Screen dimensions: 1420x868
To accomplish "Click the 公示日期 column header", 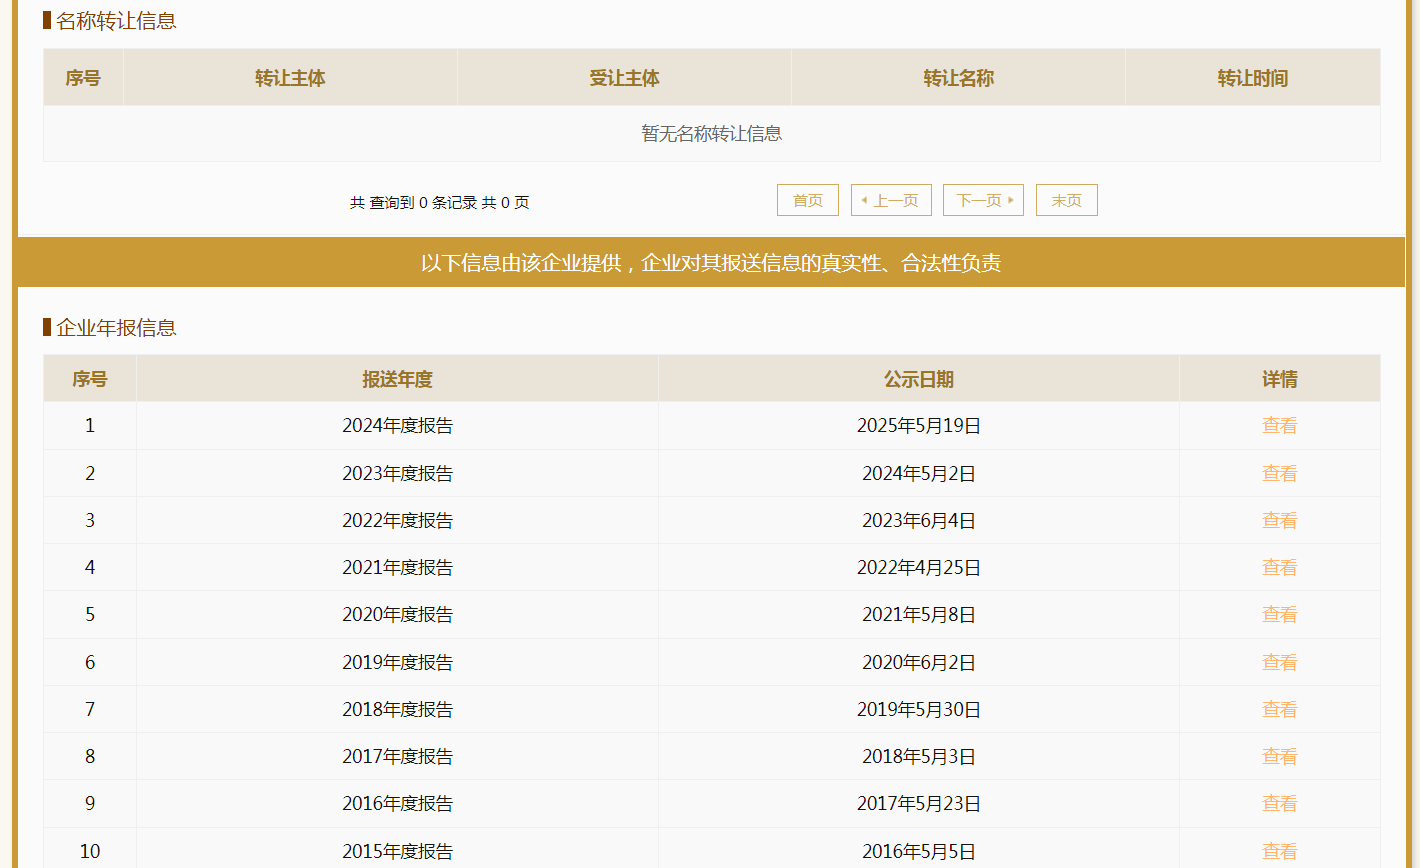I will (918, 379).
